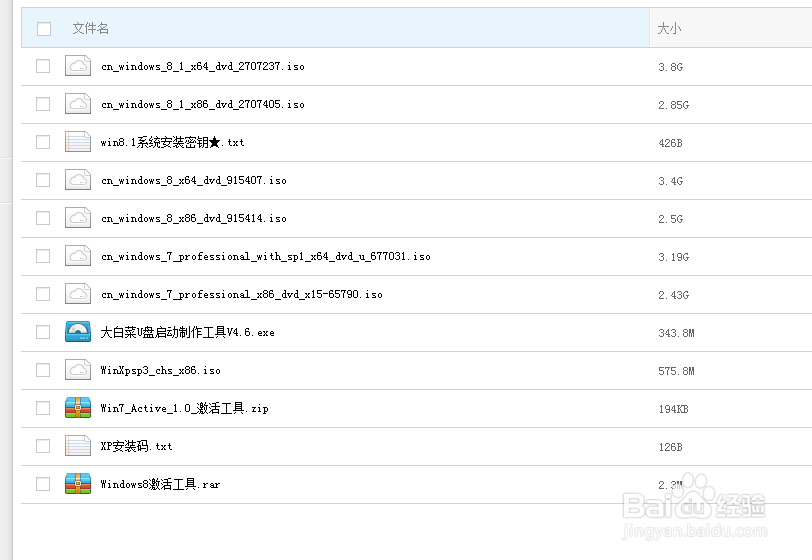Check the box for cn_windows_8_1_x86_dvd_2707405.iso

tap(43, 104)
